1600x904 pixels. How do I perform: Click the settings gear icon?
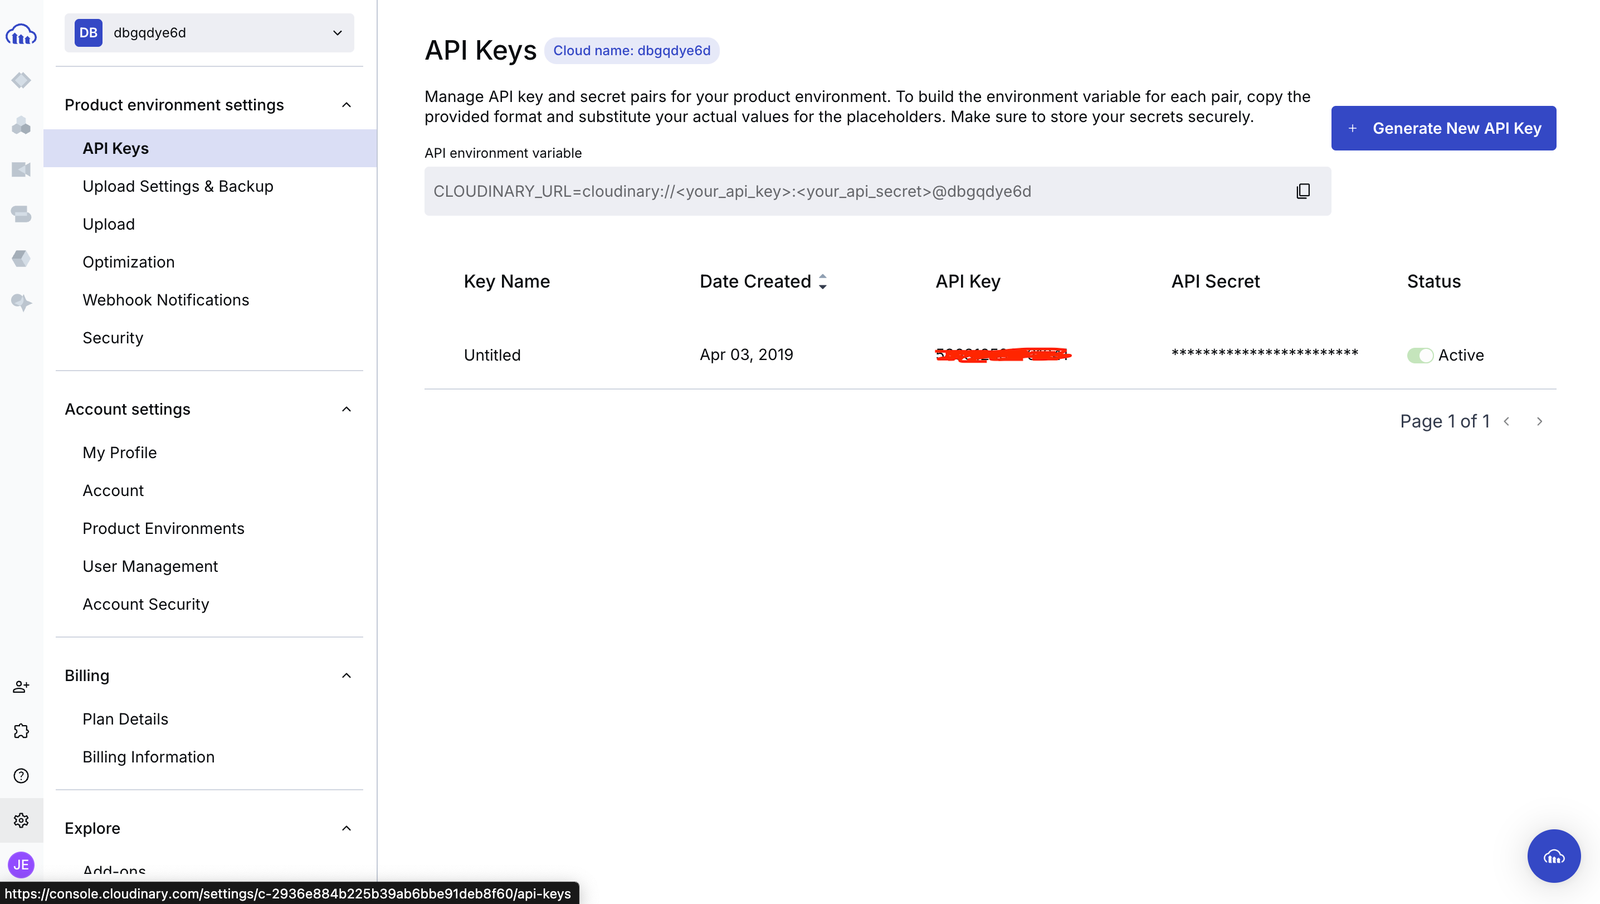[x=21, y=820]
